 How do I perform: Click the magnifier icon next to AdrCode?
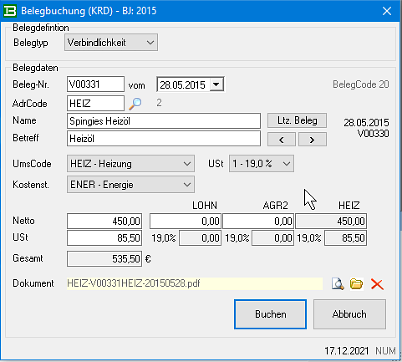pos(135,104)
